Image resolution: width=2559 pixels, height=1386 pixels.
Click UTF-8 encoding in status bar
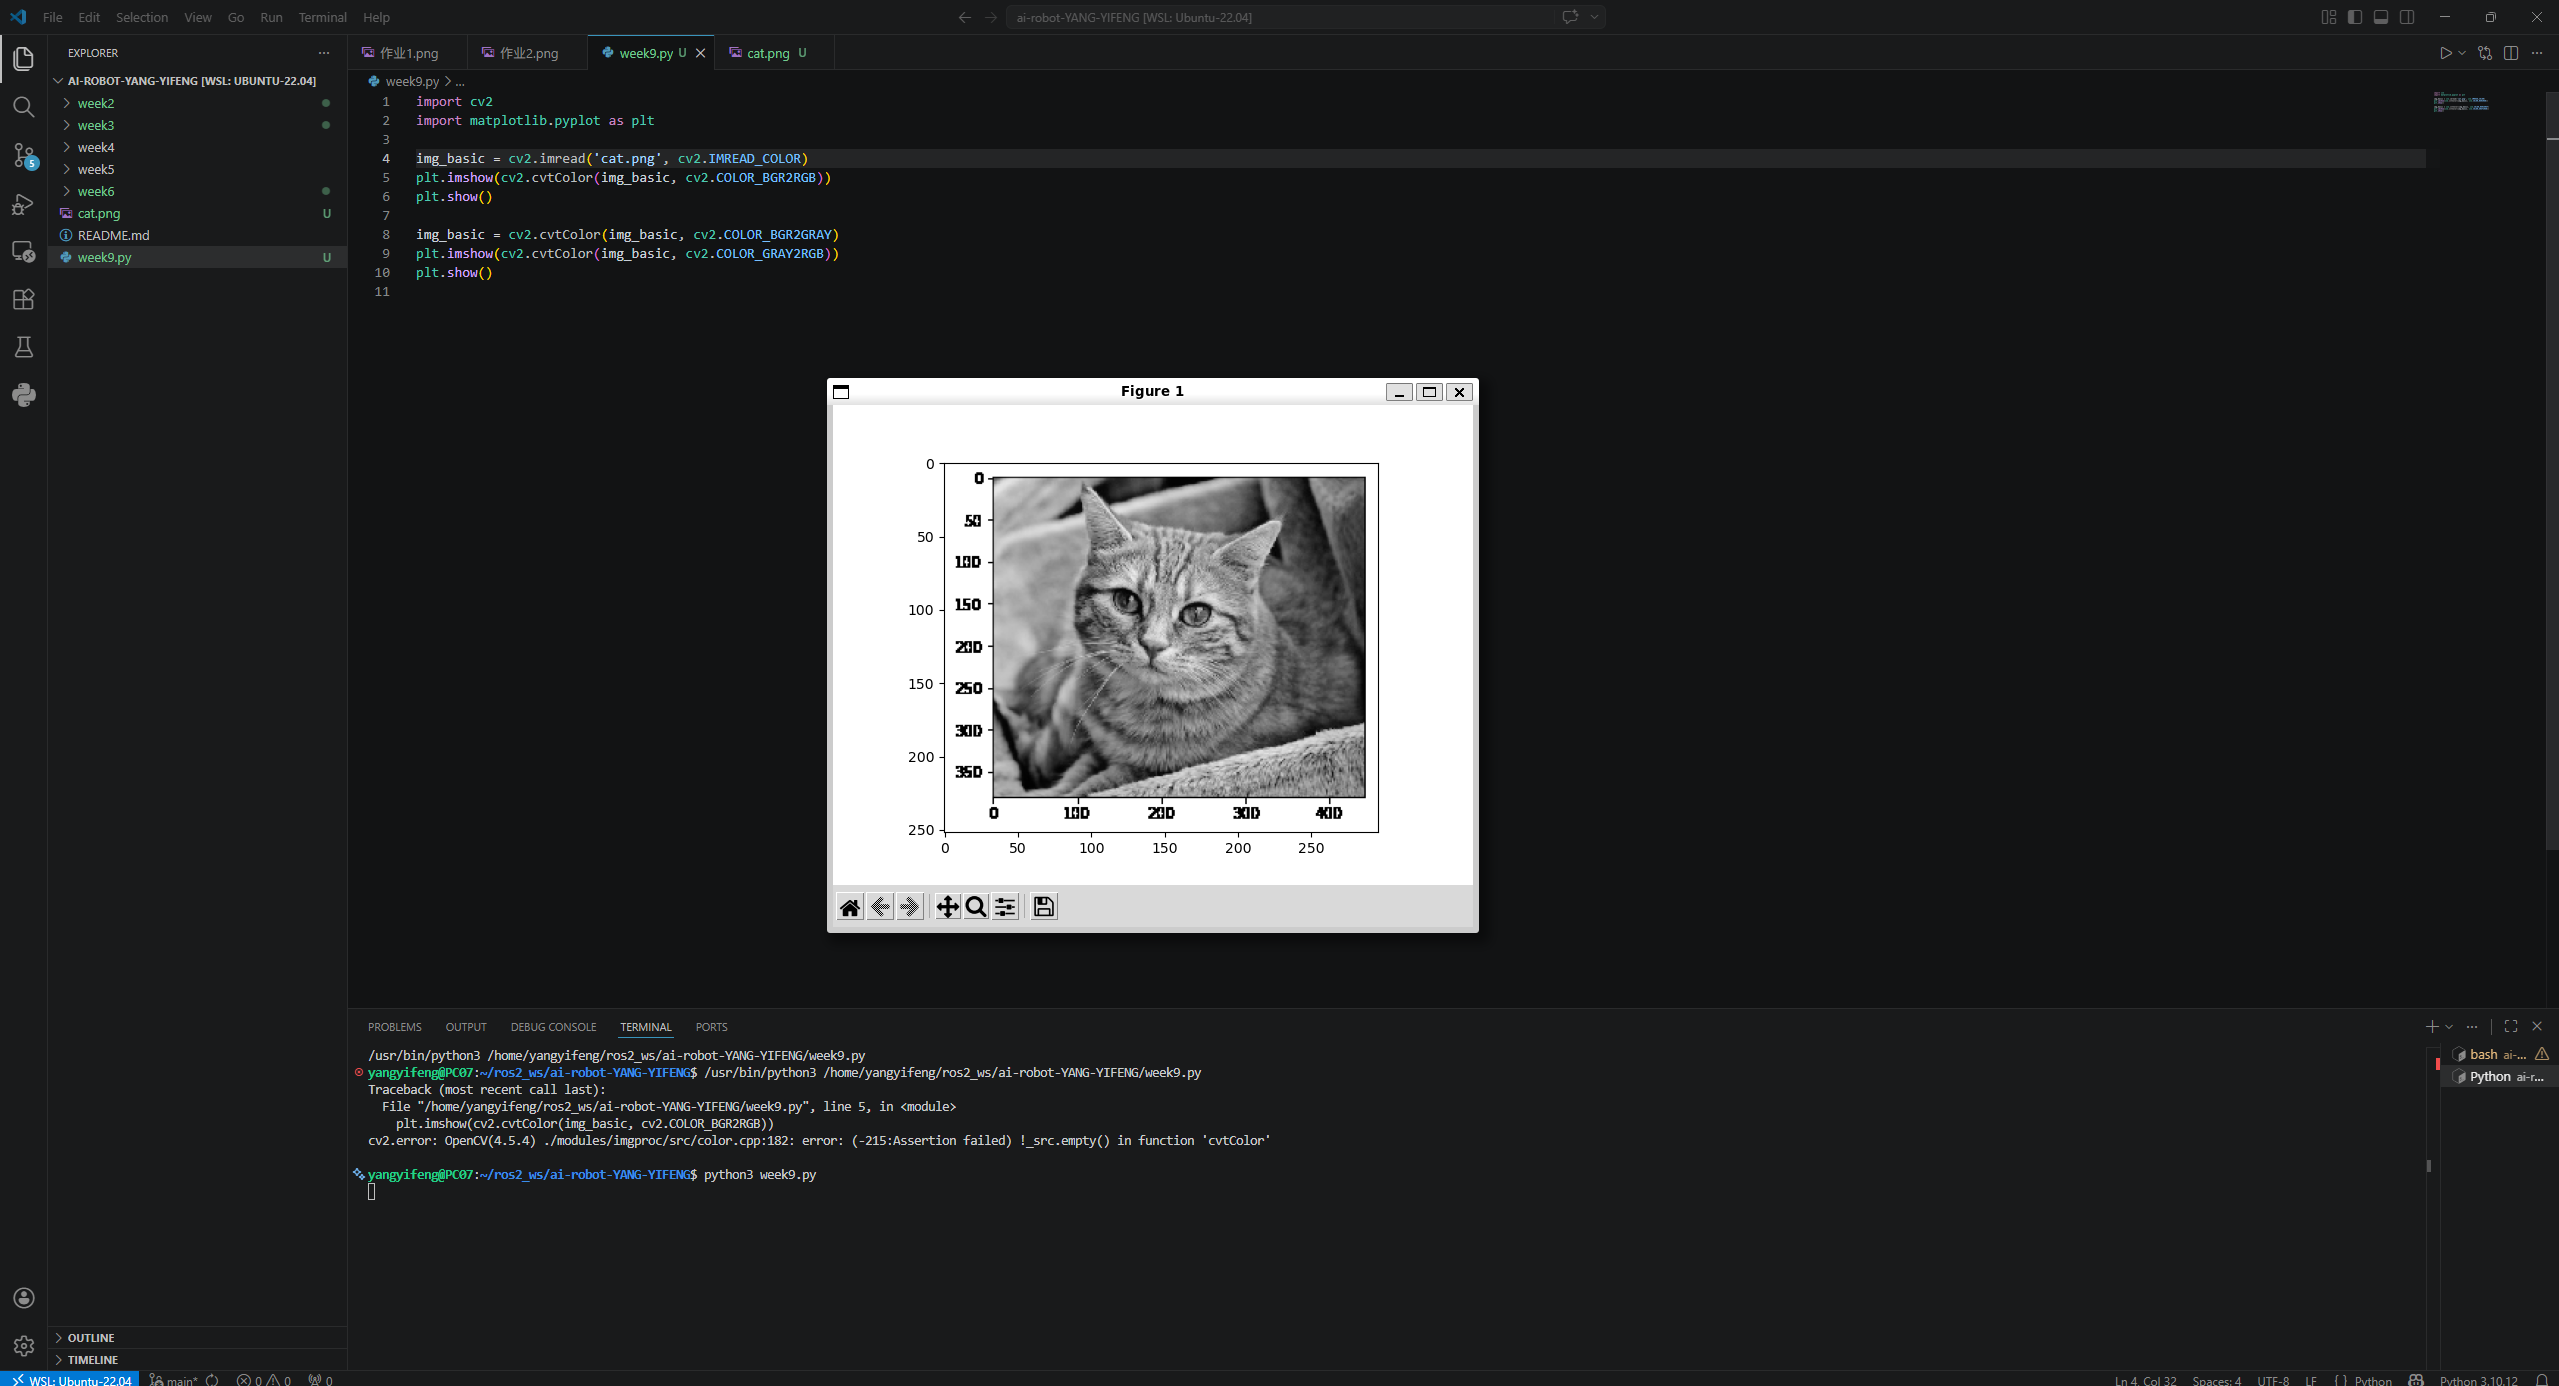coord(2272,1379)
